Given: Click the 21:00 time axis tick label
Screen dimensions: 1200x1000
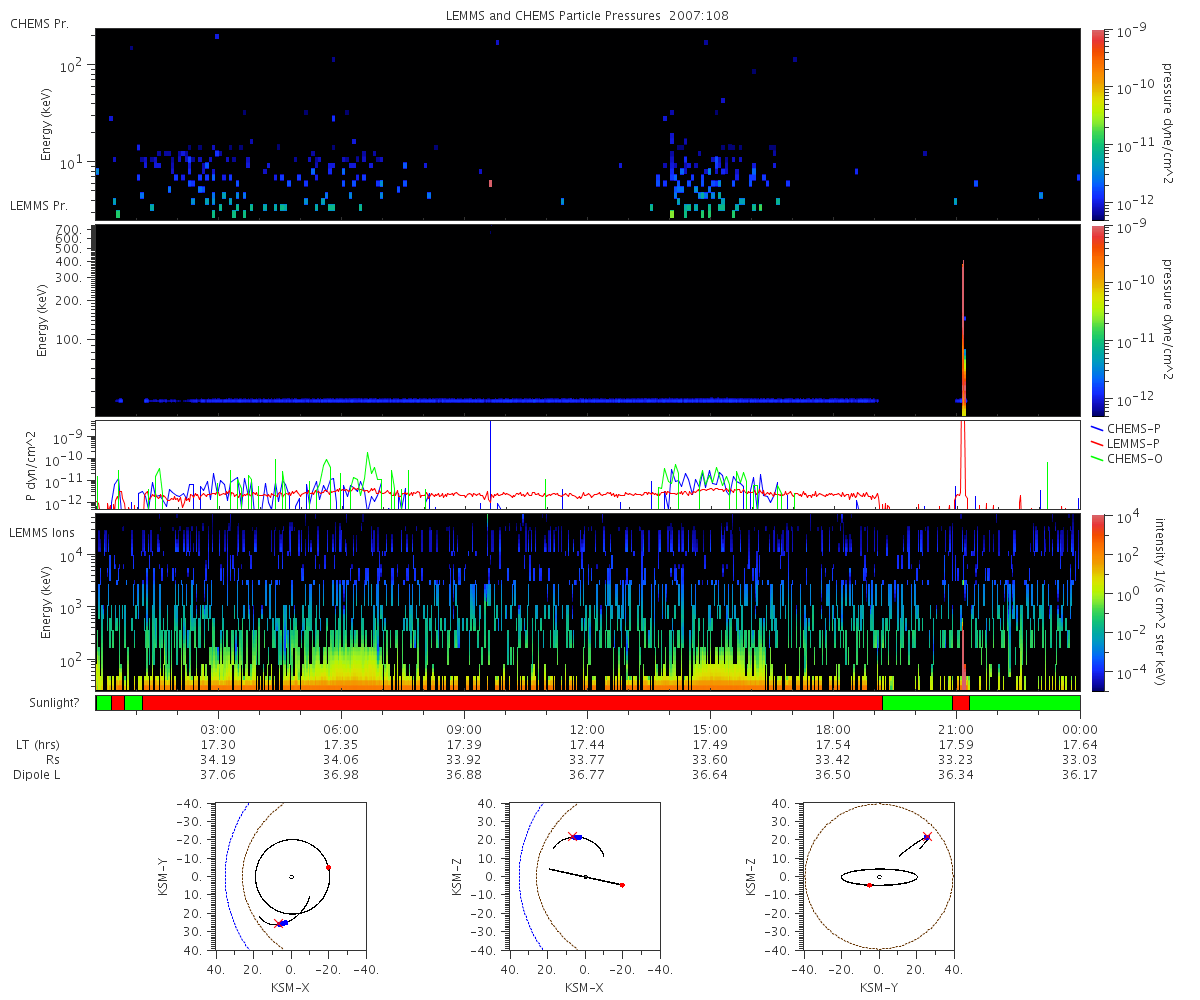Looking at the screenshot, I should coord(956,729).
